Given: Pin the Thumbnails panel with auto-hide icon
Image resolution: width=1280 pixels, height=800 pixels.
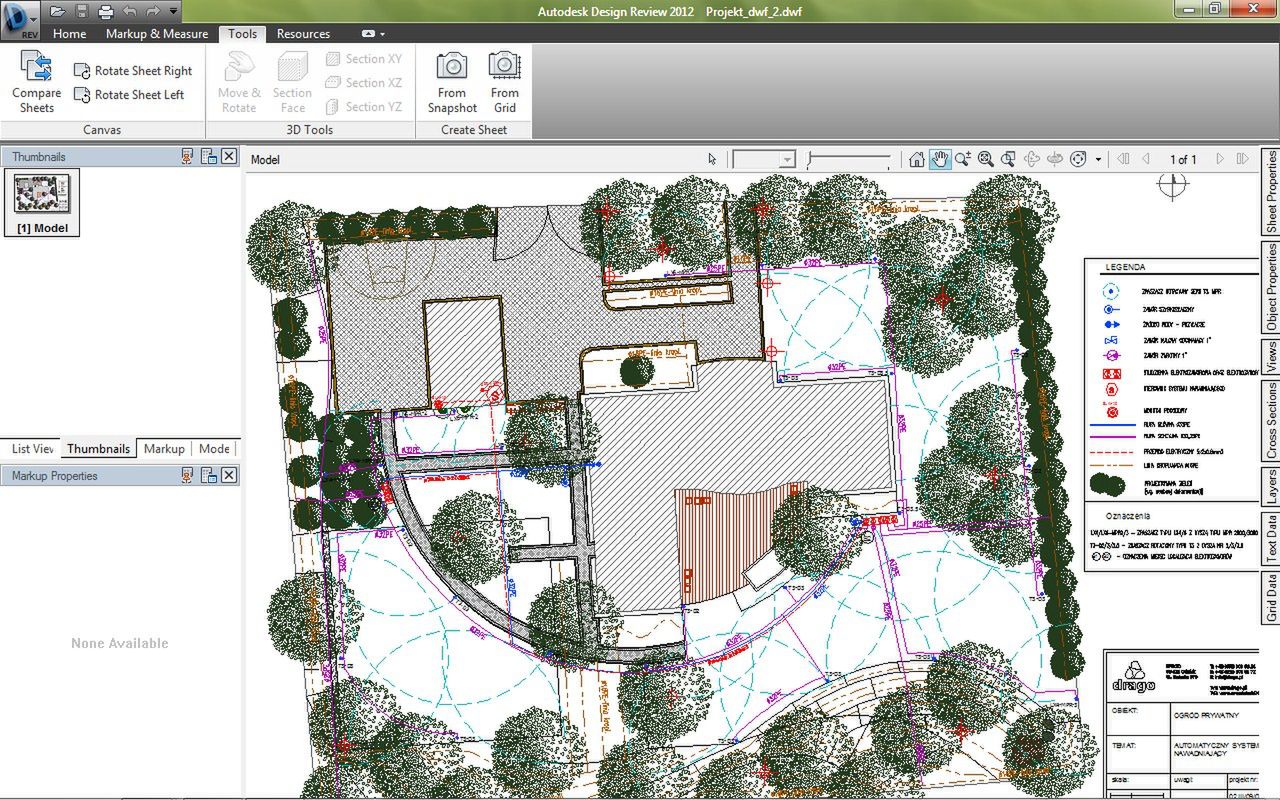Looking at the screenshot, I should point(187,157).
